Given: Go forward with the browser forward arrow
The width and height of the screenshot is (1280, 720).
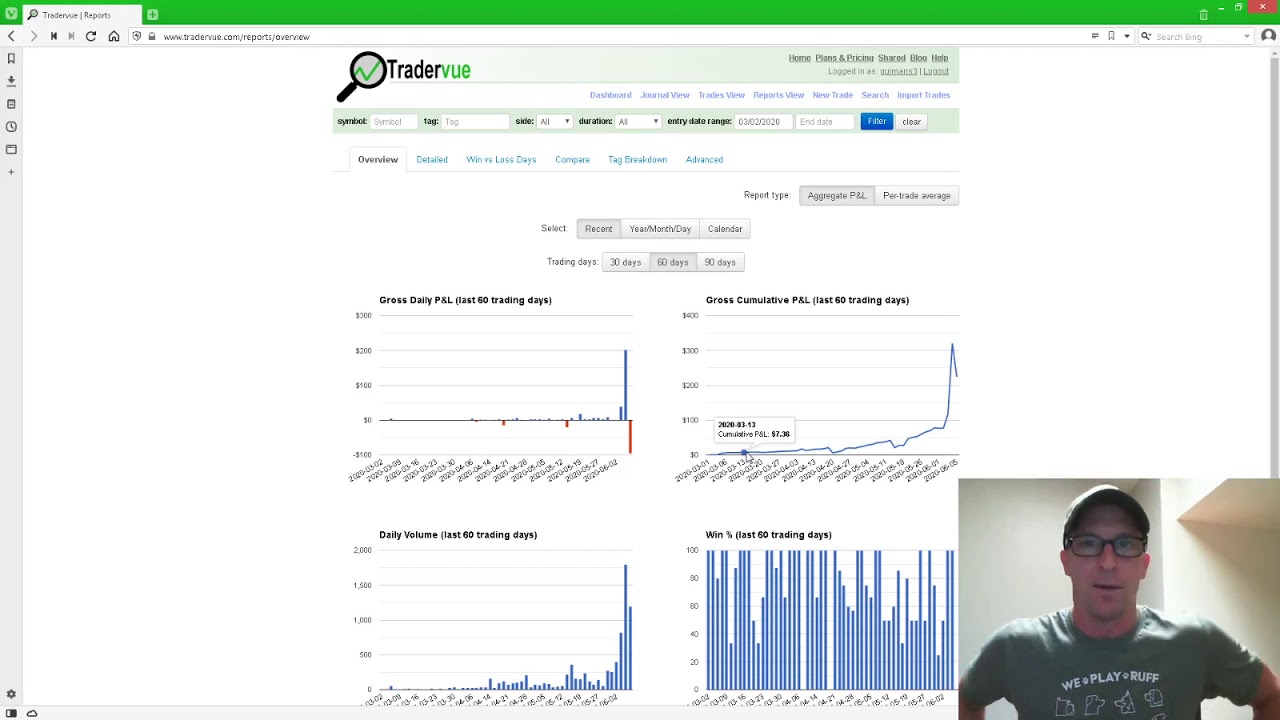Looking at the screenshot, I should point(33,36).
